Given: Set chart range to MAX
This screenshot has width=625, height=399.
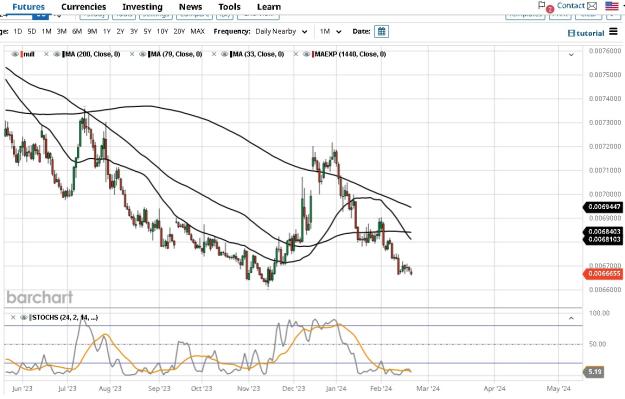Looking at the screenshot, I should (198, 31).
